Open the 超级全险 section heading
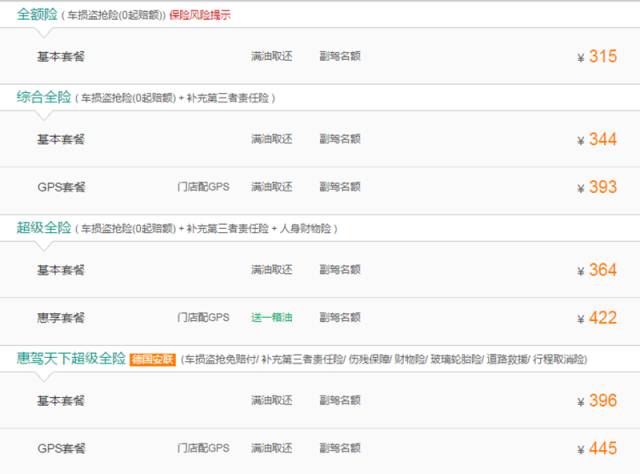The height and width of the screenshot is (474, 640). [x=44, y=227]
